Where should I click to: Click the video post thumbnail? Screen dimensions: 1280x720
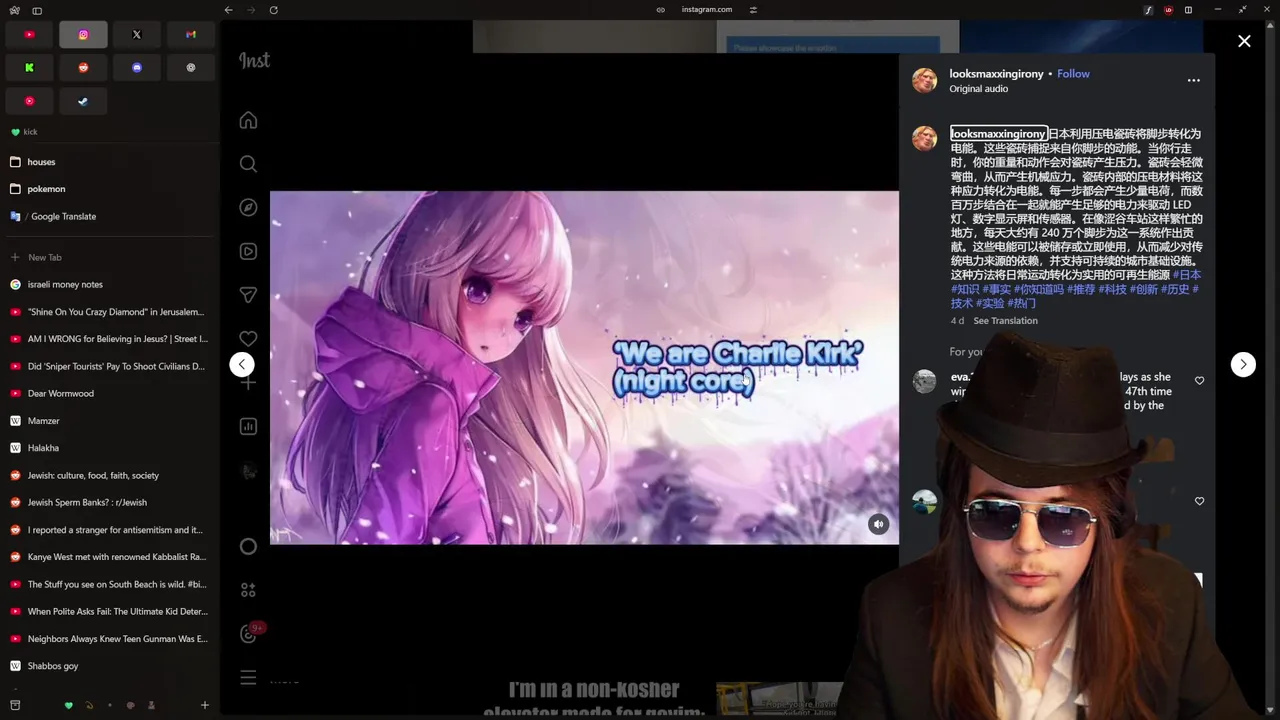[584, 367]
